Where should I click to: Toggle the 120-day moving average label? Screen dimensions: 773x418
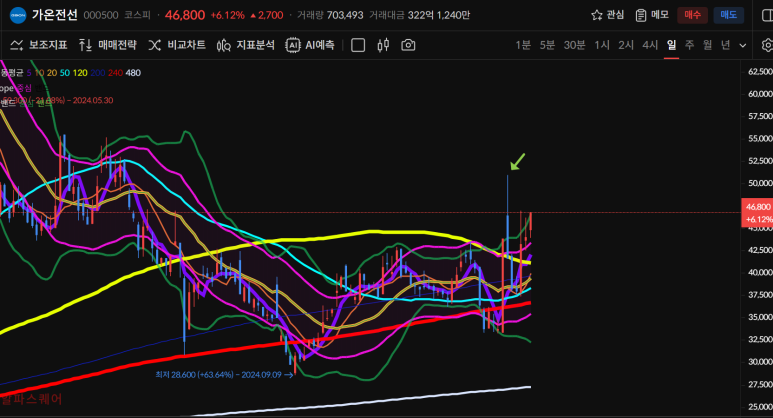tap(80, 73)
